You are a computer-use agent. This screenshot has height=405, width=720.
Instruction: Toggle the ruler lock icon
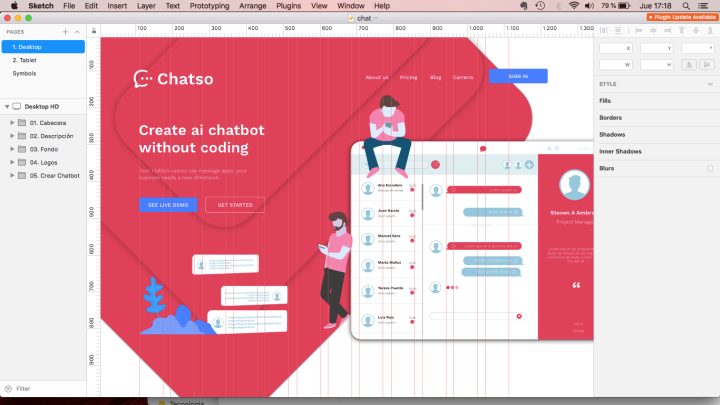tap(94, 31)
